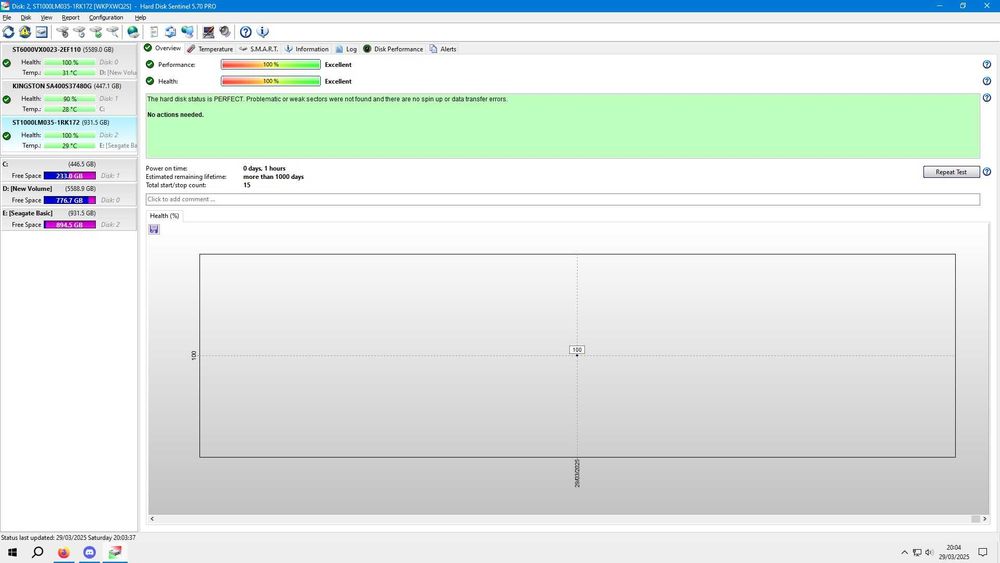Open Discord from the taskbar

[89, 552]
